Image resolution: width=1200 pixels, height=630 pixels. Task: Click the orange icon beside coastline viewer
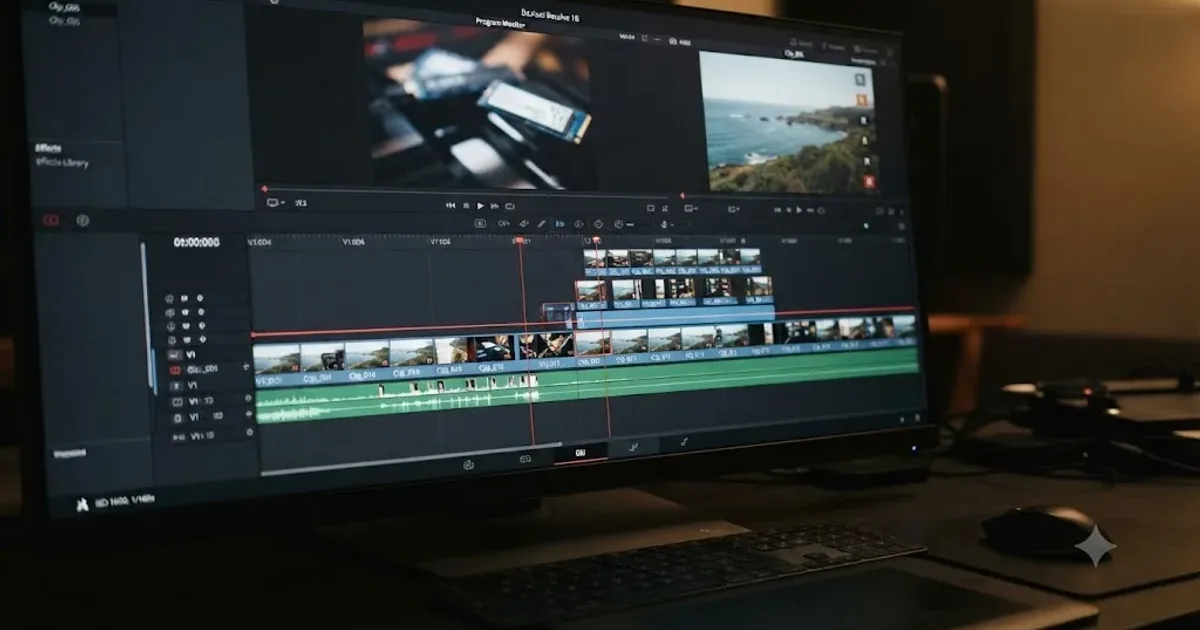[861, 99]
